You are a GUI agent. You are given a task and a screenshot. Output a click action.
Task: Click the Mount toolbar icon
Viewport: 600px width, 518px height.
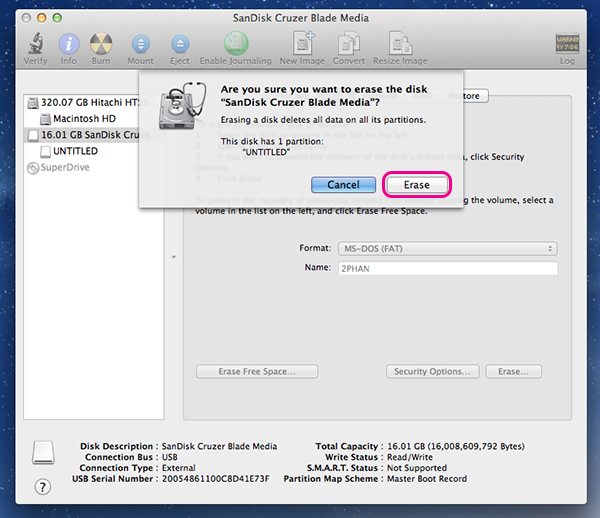tap(140, 44)
